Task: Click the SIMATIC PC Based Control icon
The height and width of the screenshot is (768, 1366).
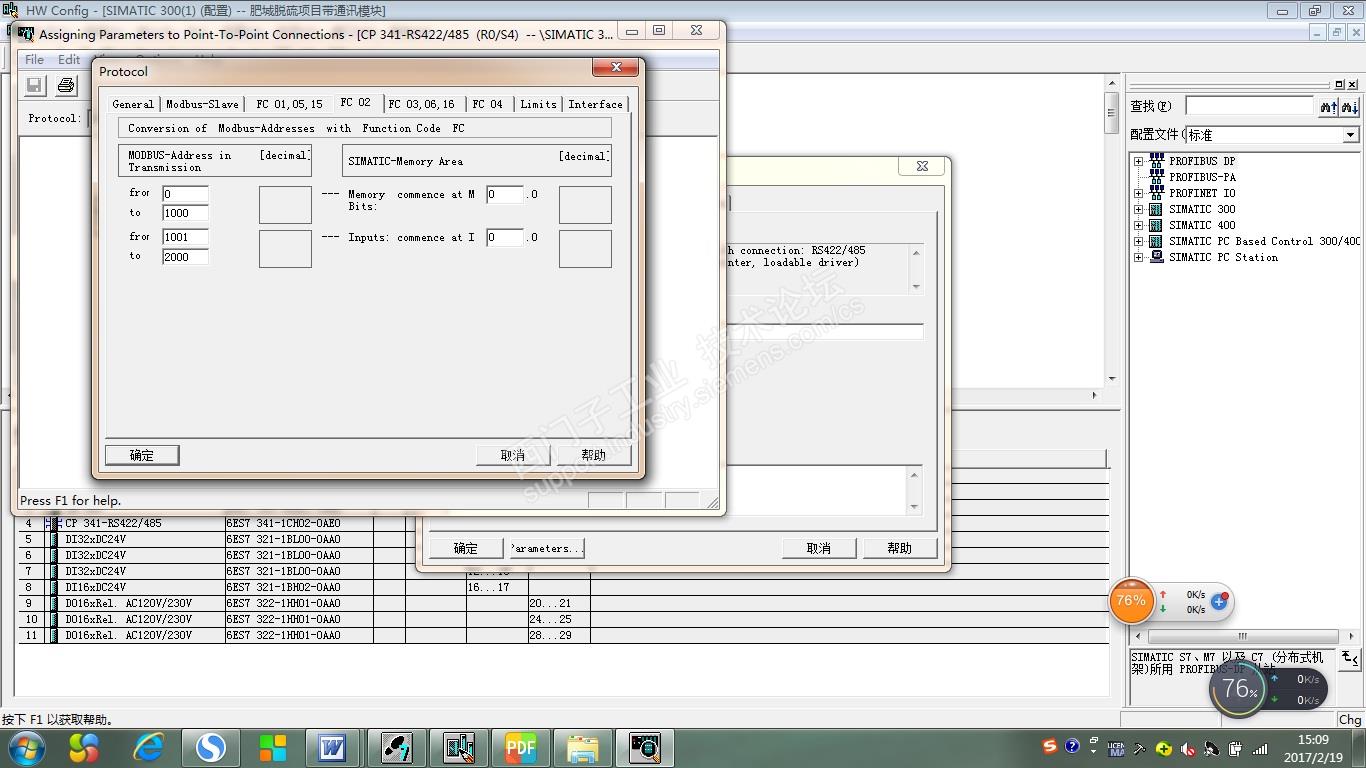Action: (x=1156, y=241)
